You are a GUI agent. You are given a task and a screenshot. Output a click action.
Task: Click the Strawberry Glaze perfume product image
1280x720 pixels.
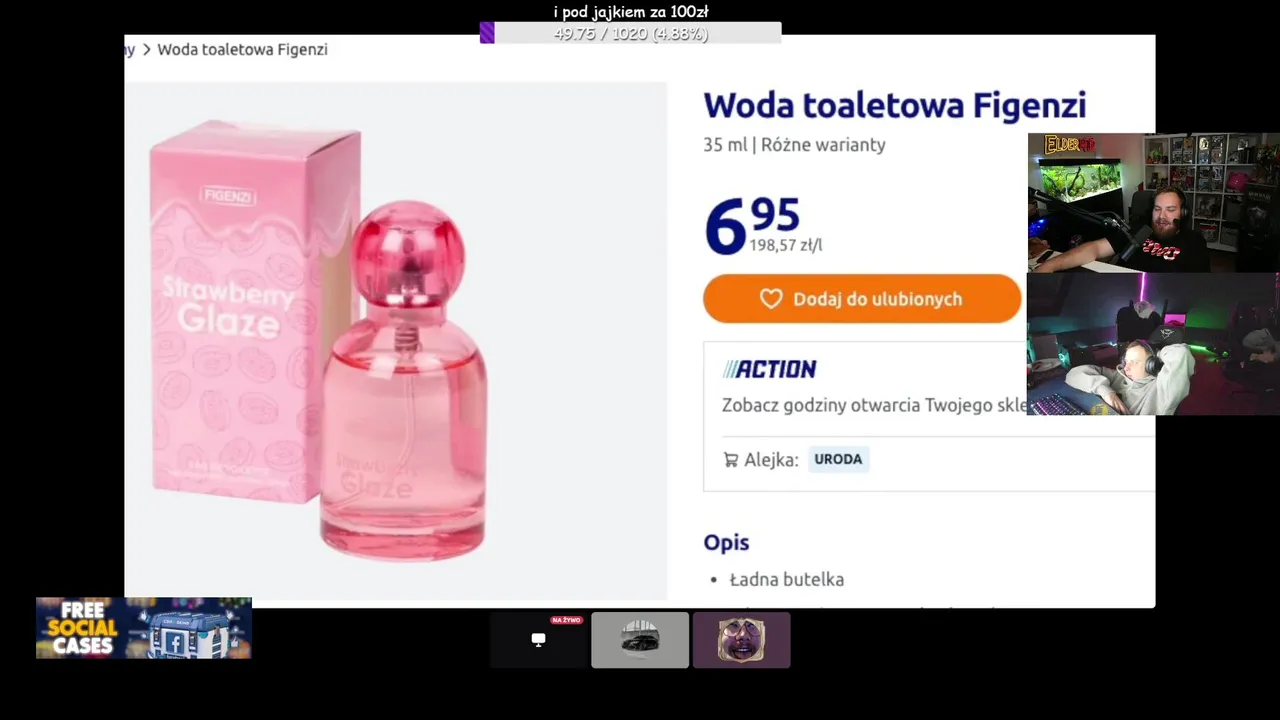tap(396, 341)
